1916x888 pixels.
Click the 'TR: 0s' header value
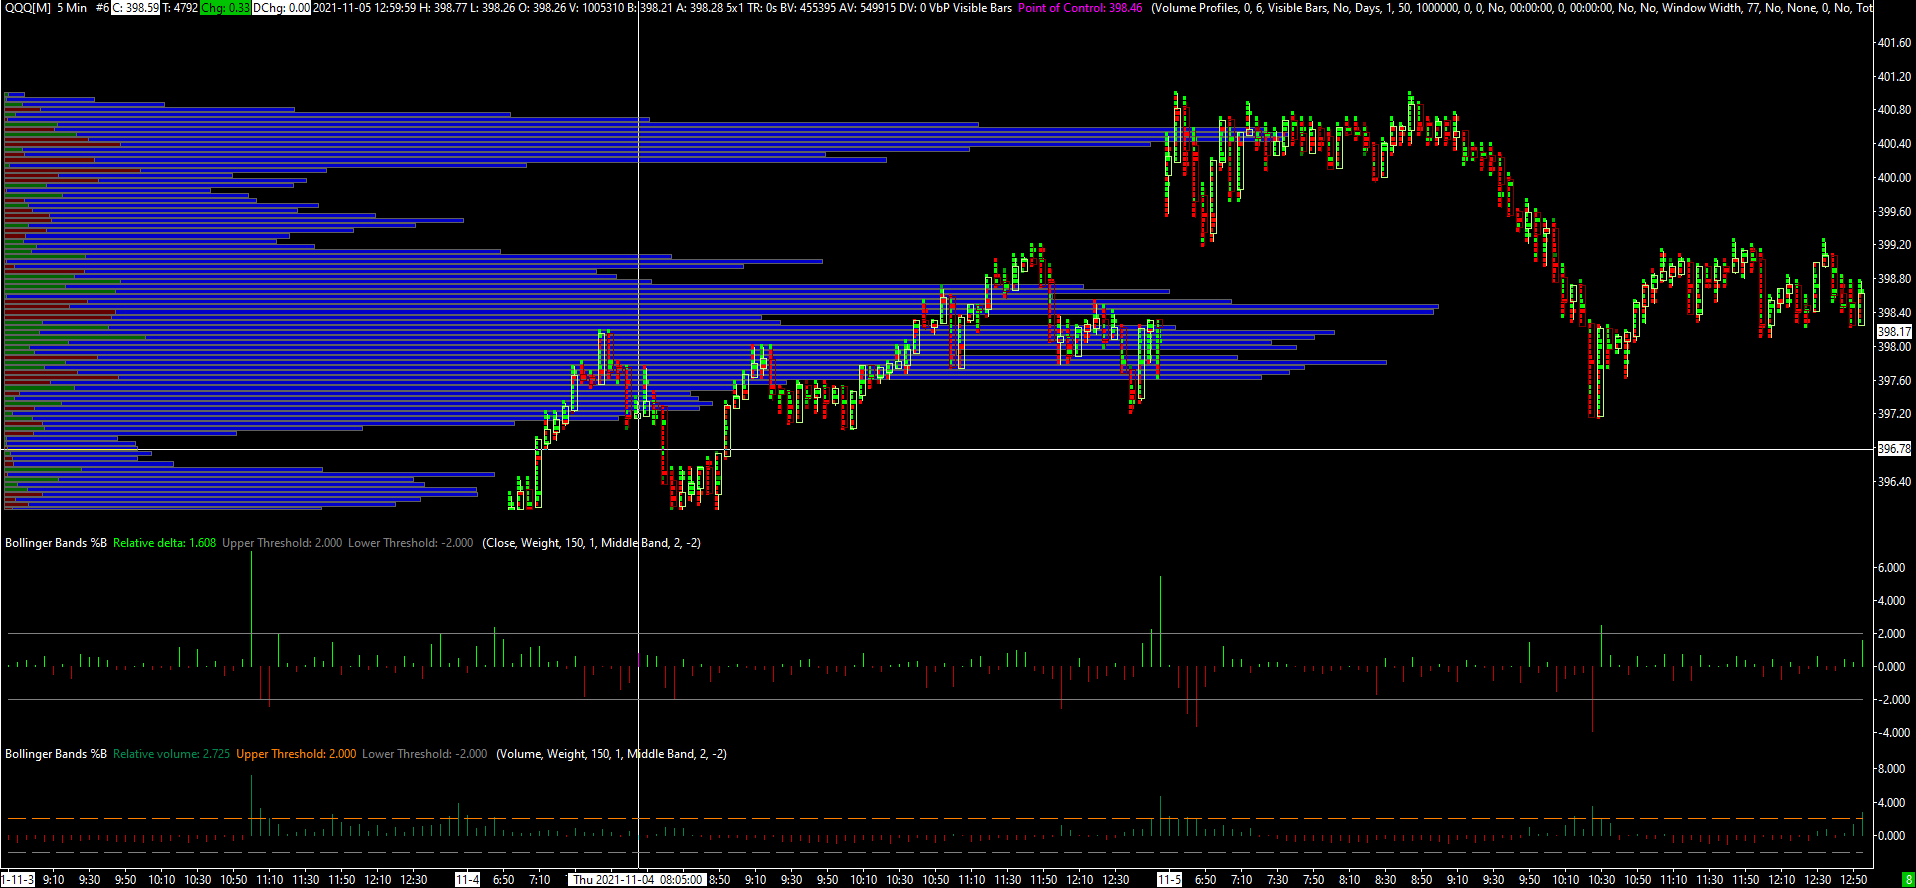(x=762, y=8)
